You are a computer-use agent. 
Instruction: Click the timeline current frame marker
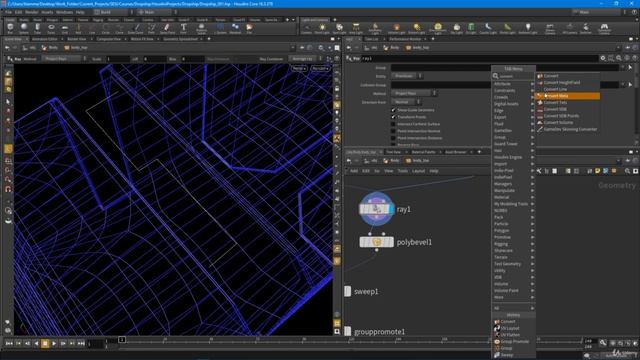click(x=122, y=340)
